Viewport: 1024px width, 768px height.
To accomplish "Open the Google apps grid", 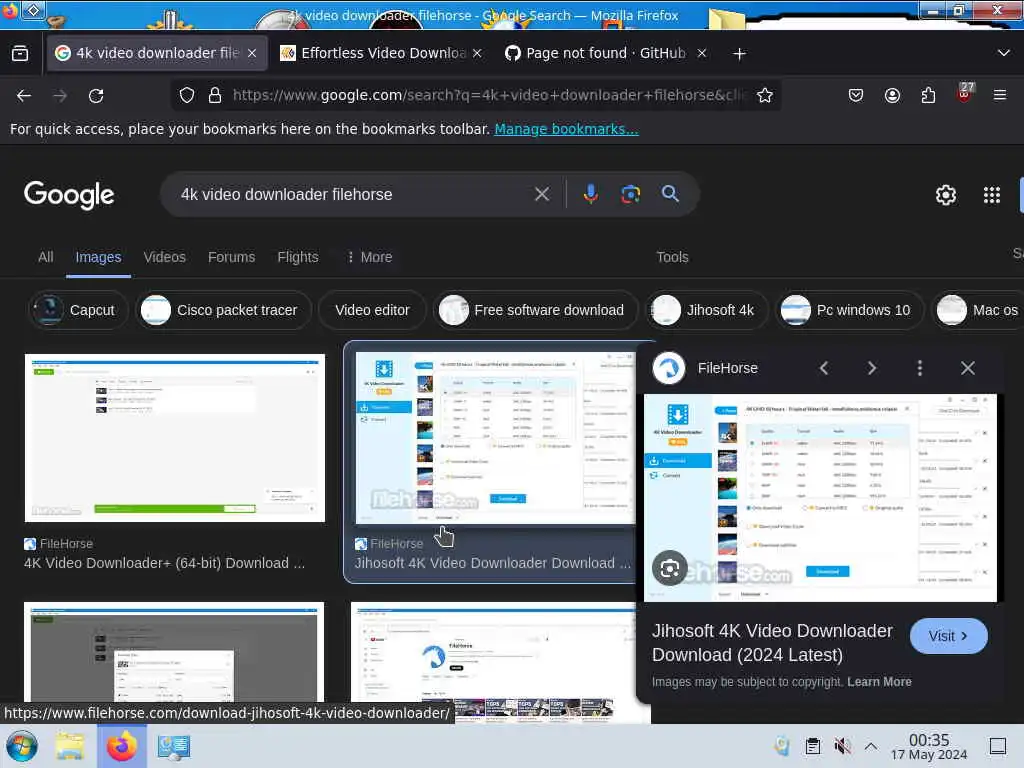I will [x=991, y=195].
